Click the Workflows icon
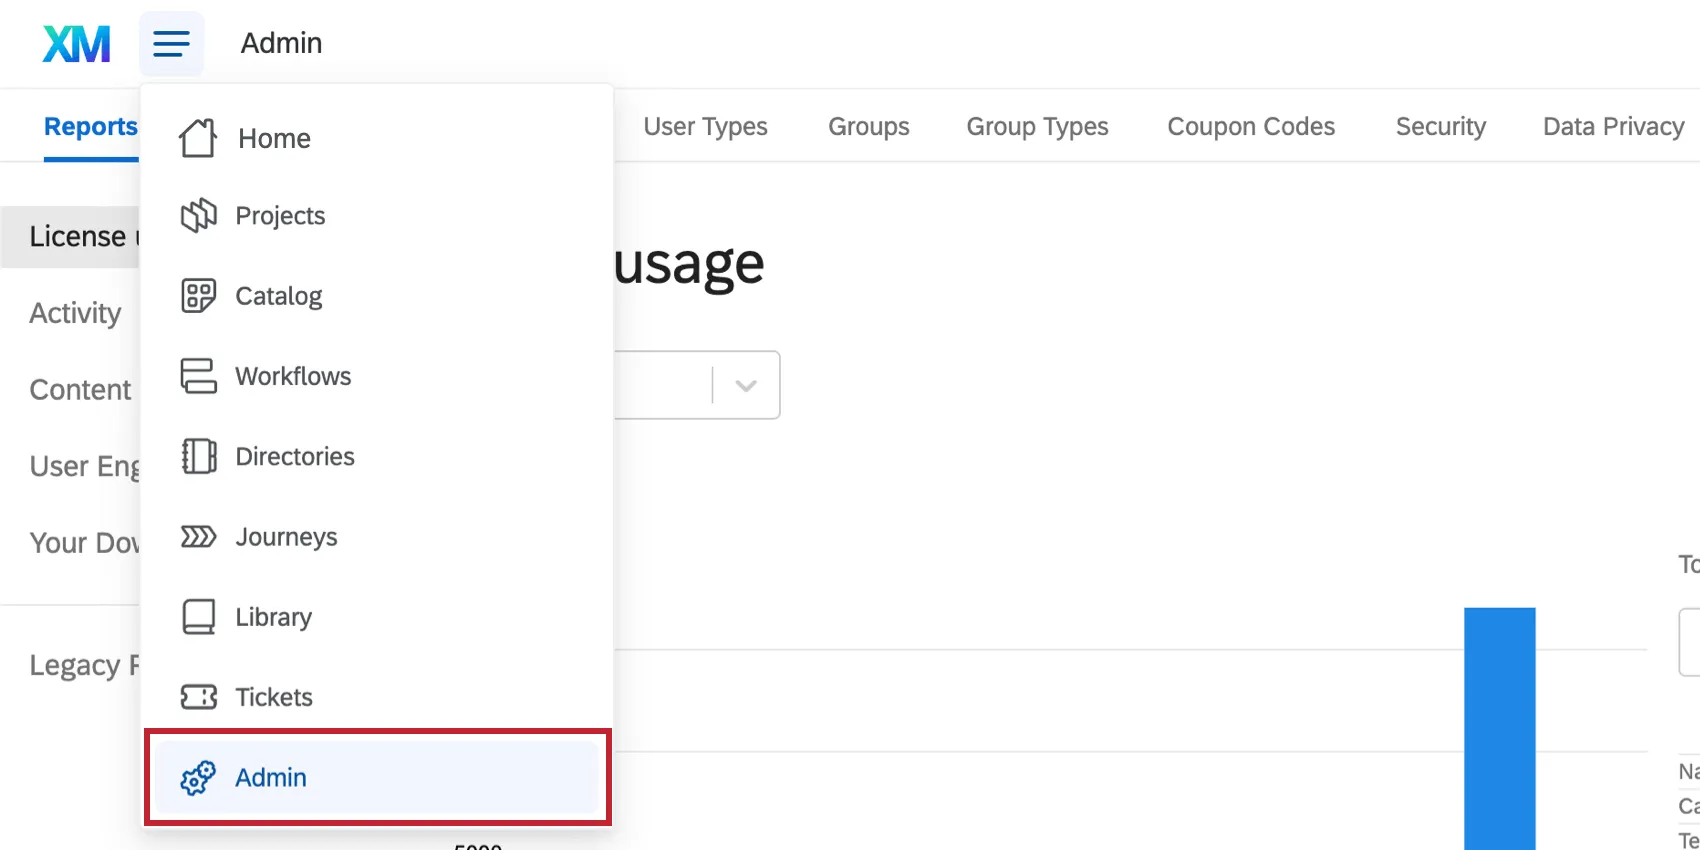 point(198,376)
